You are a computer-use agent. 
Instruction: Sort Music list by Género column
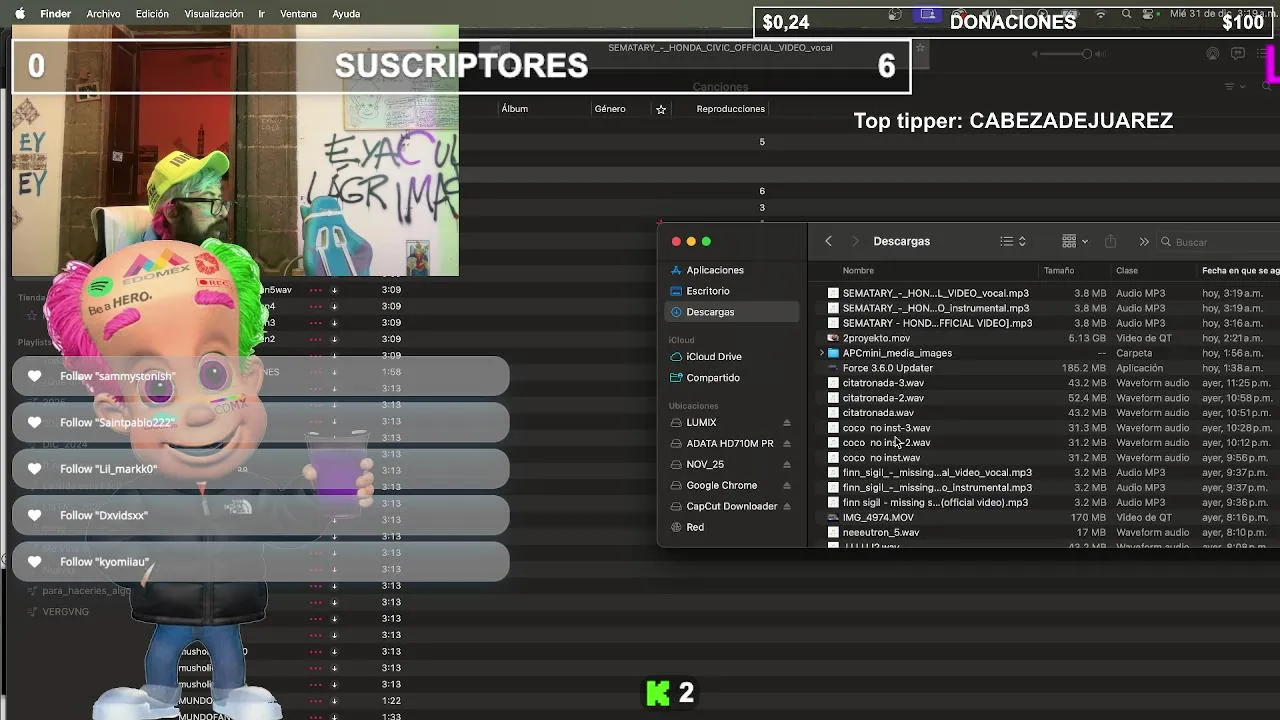coord(610,109)
